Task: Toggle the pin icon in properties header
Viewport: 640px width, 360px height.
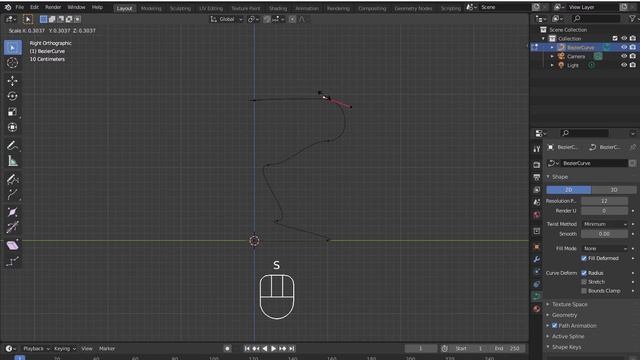Action: (x=633, y=147)
